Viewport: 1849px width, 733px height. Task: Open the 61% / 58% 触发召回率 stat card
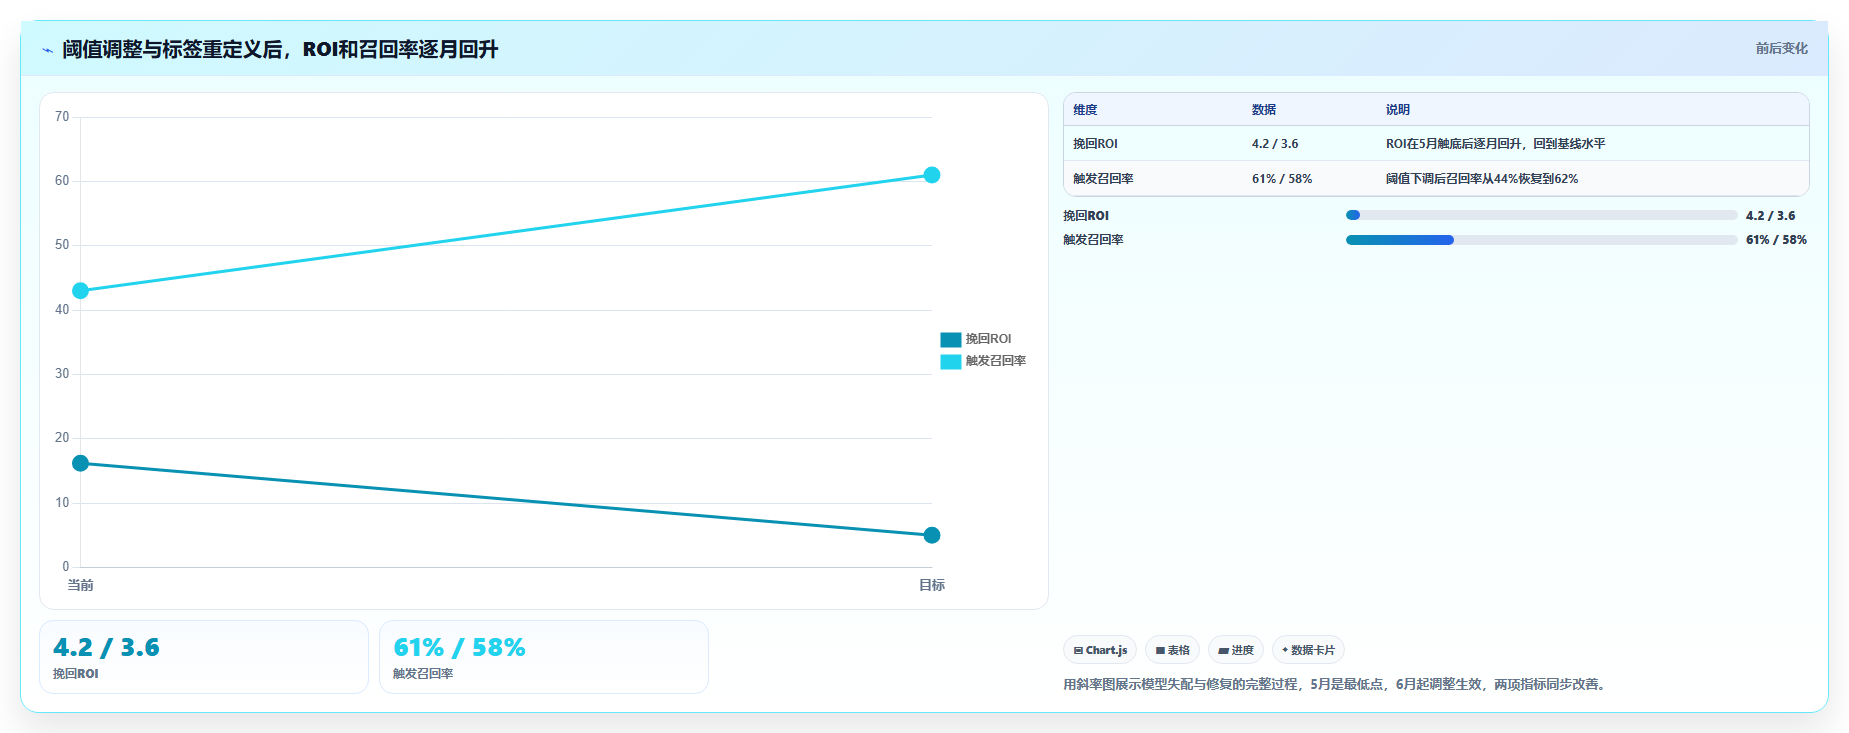click(x=544, y=657)
